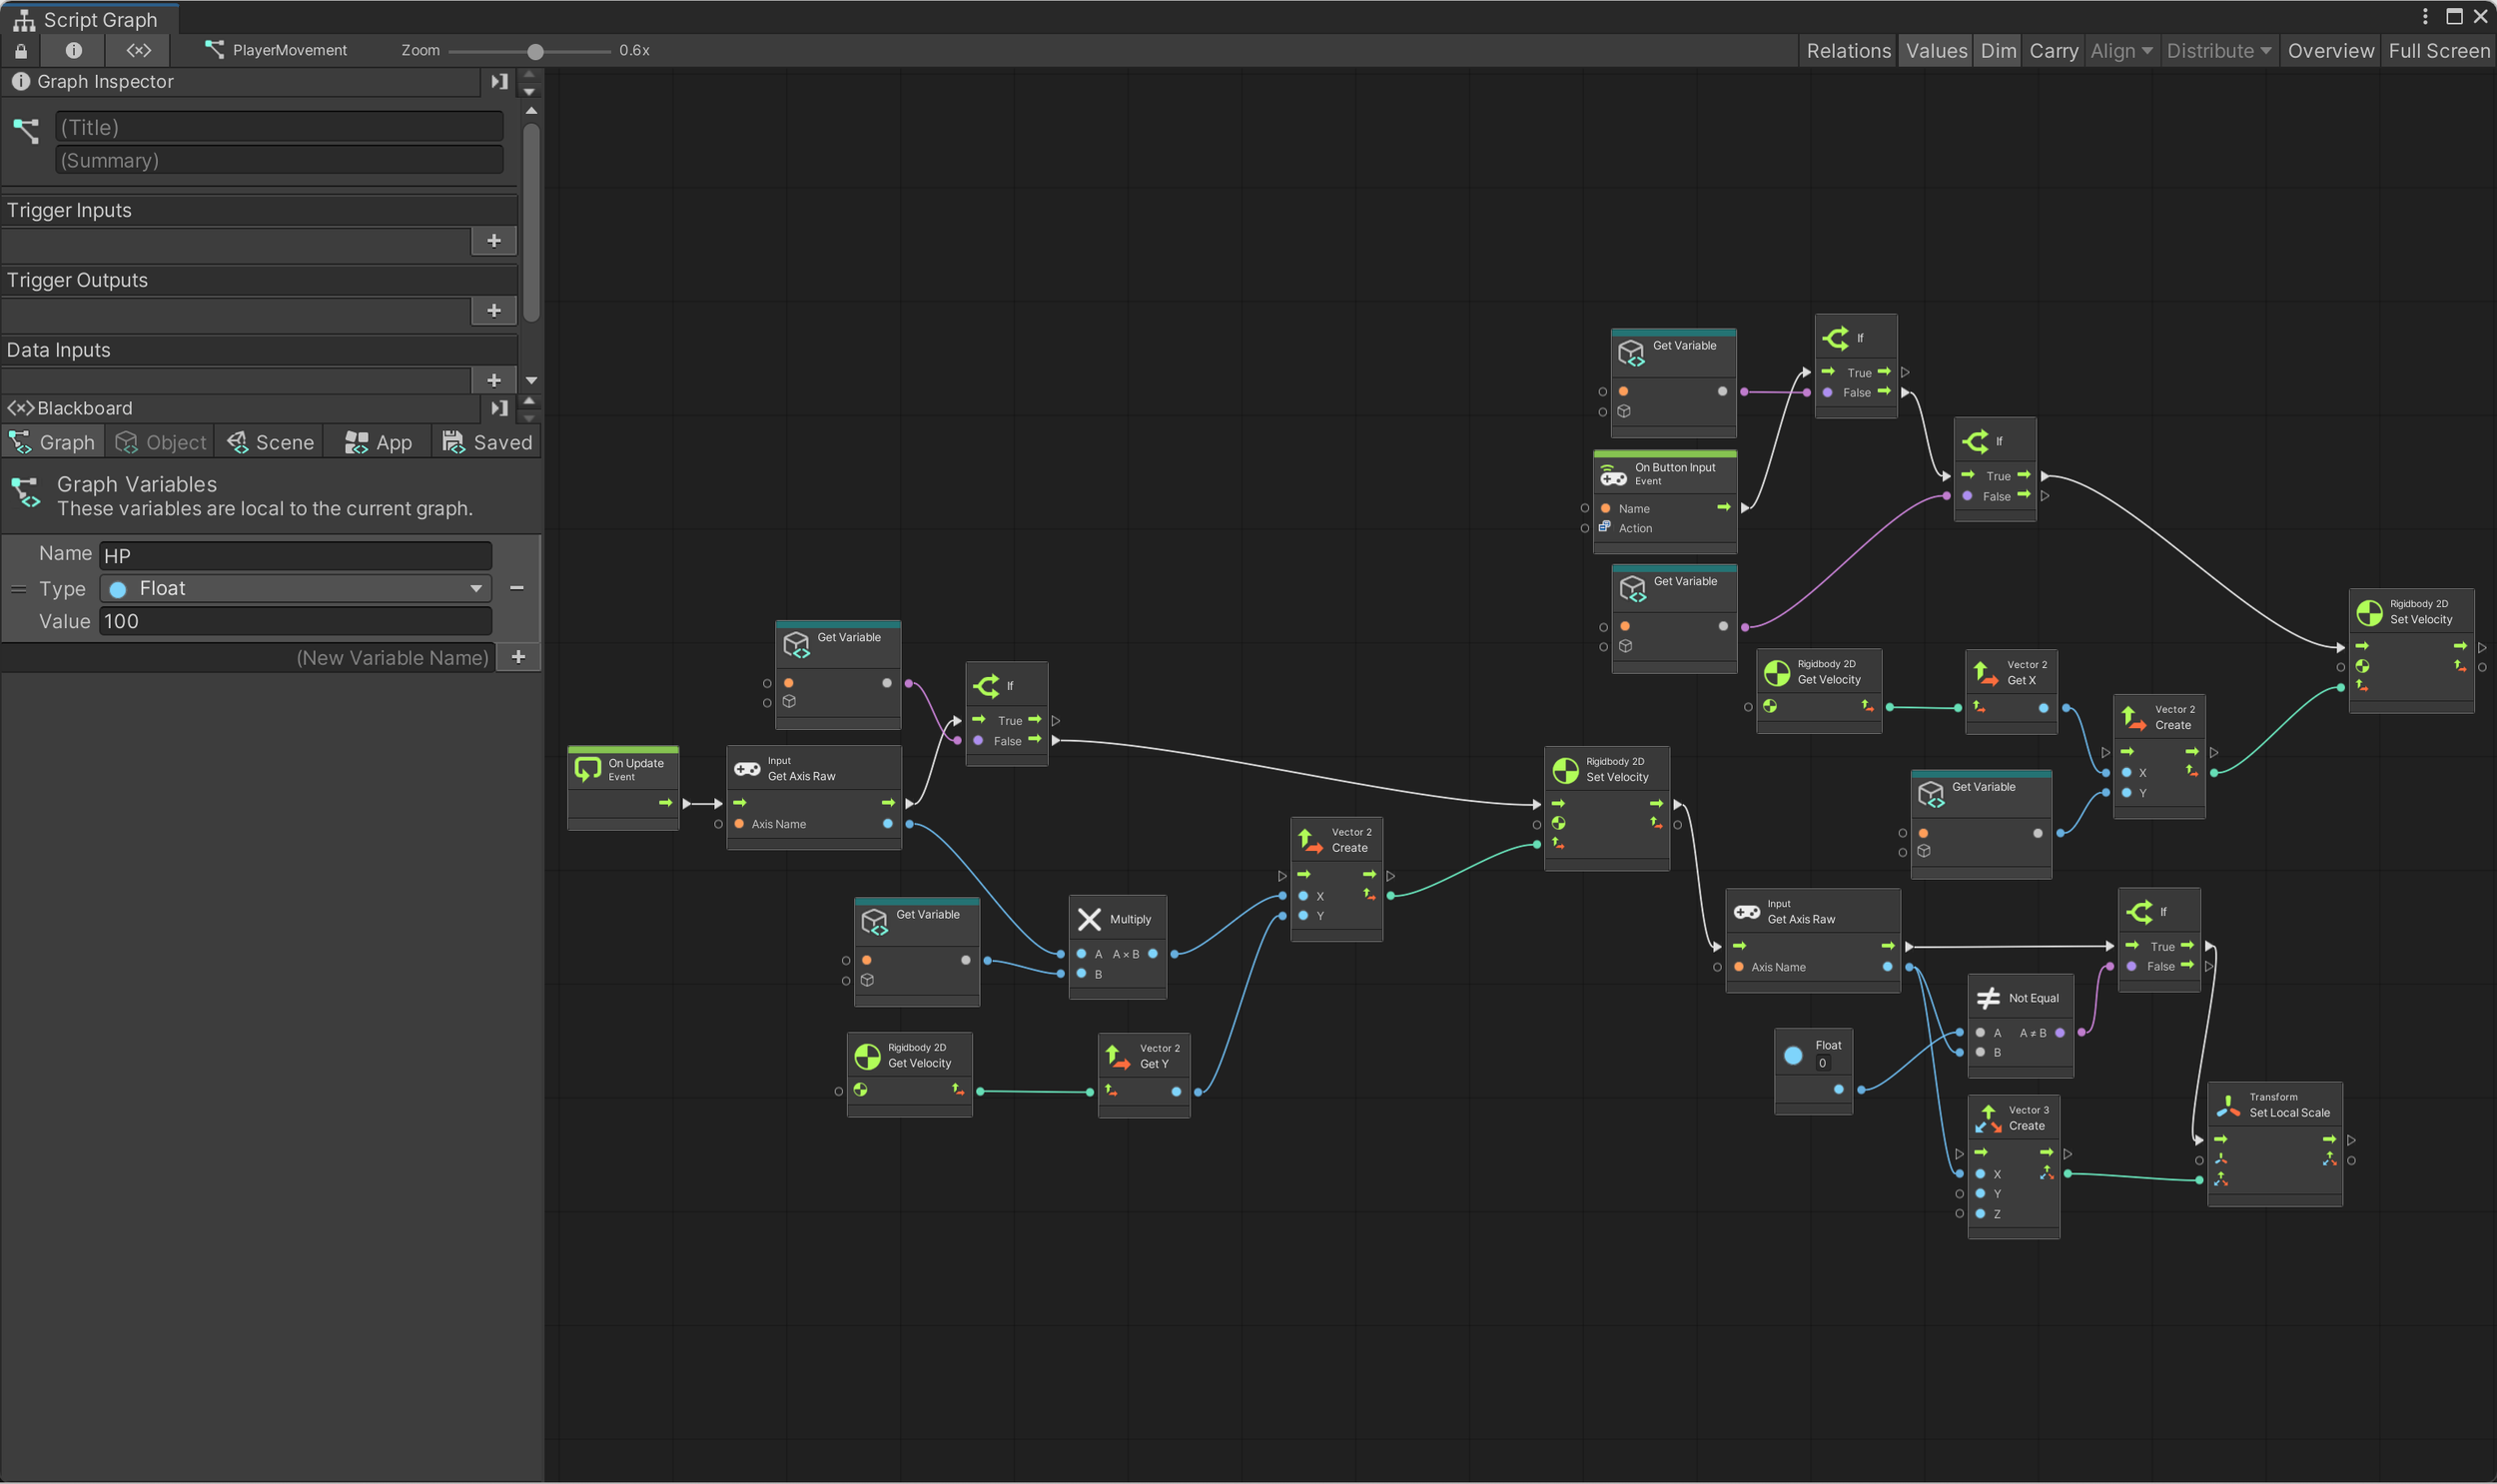The height and width of the screenshot is (1484, 2497).
Task: Toggle the Dim inactive nodes option
Action: (x=1998, y=51)
